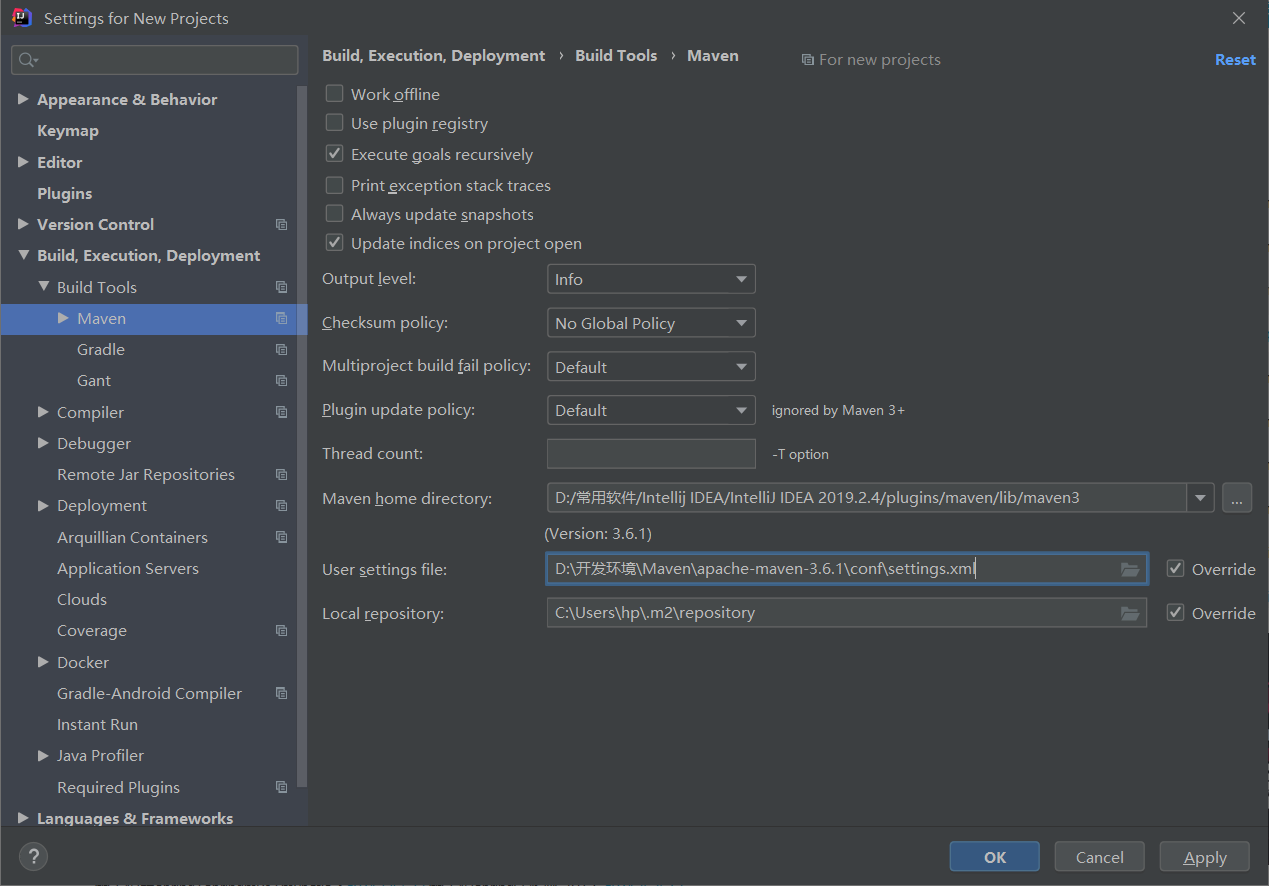Click the folder browse icon in User settings file
Image resolution: width=1269 pixels, height=886 pixels.
pyautogui.click(x=1130, y=569)
